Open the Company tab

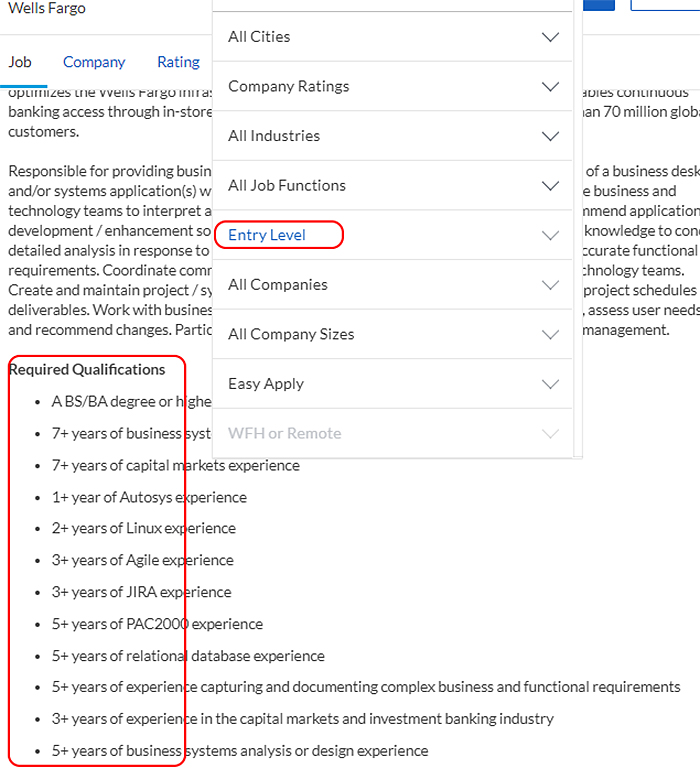coord(94,62)
